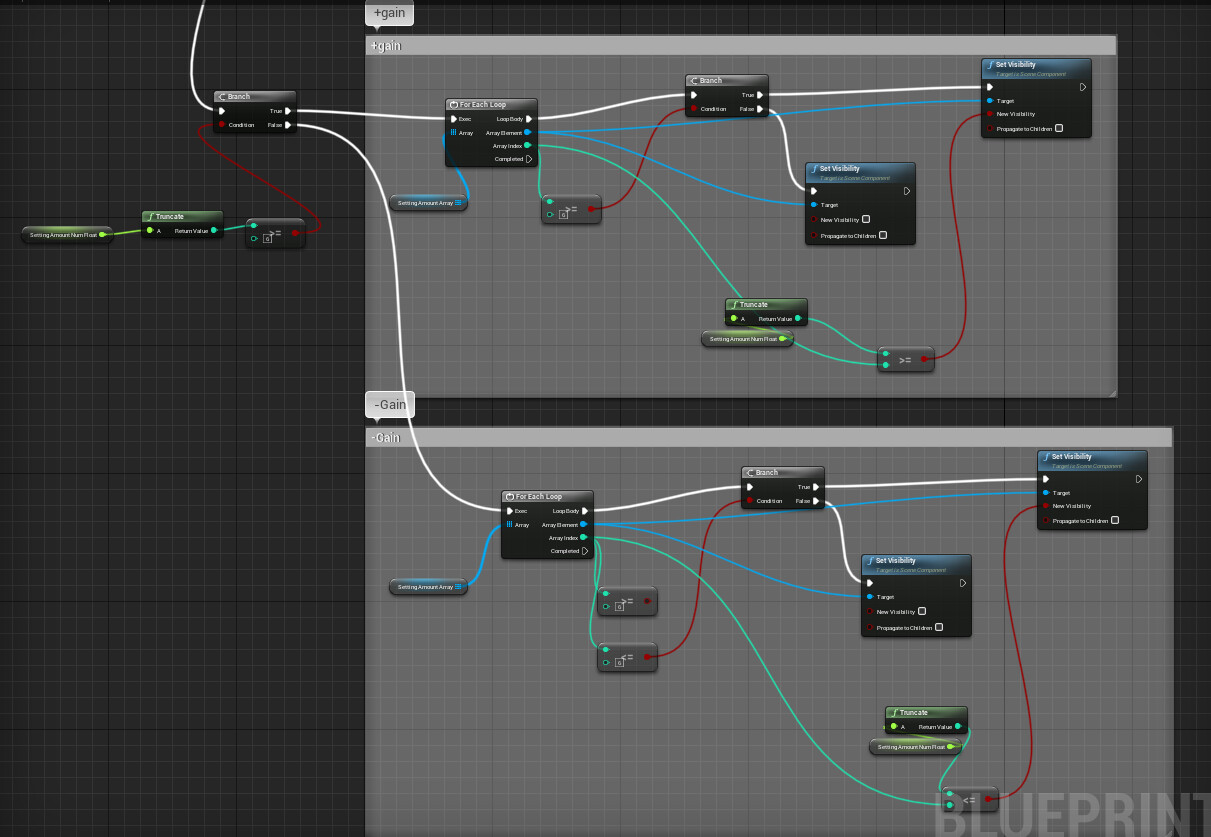Screen dimensions: 1211x837
Task: Click Completed pin of -Gain For Each Loop
Action: [585, 551]
